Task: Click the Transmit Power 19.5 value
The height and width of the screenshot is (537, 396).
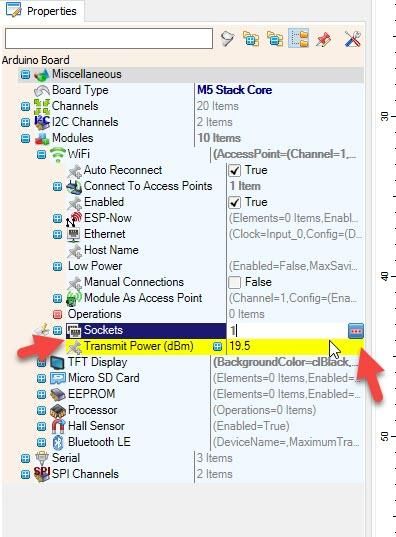Action: click(x=240, y=346)
